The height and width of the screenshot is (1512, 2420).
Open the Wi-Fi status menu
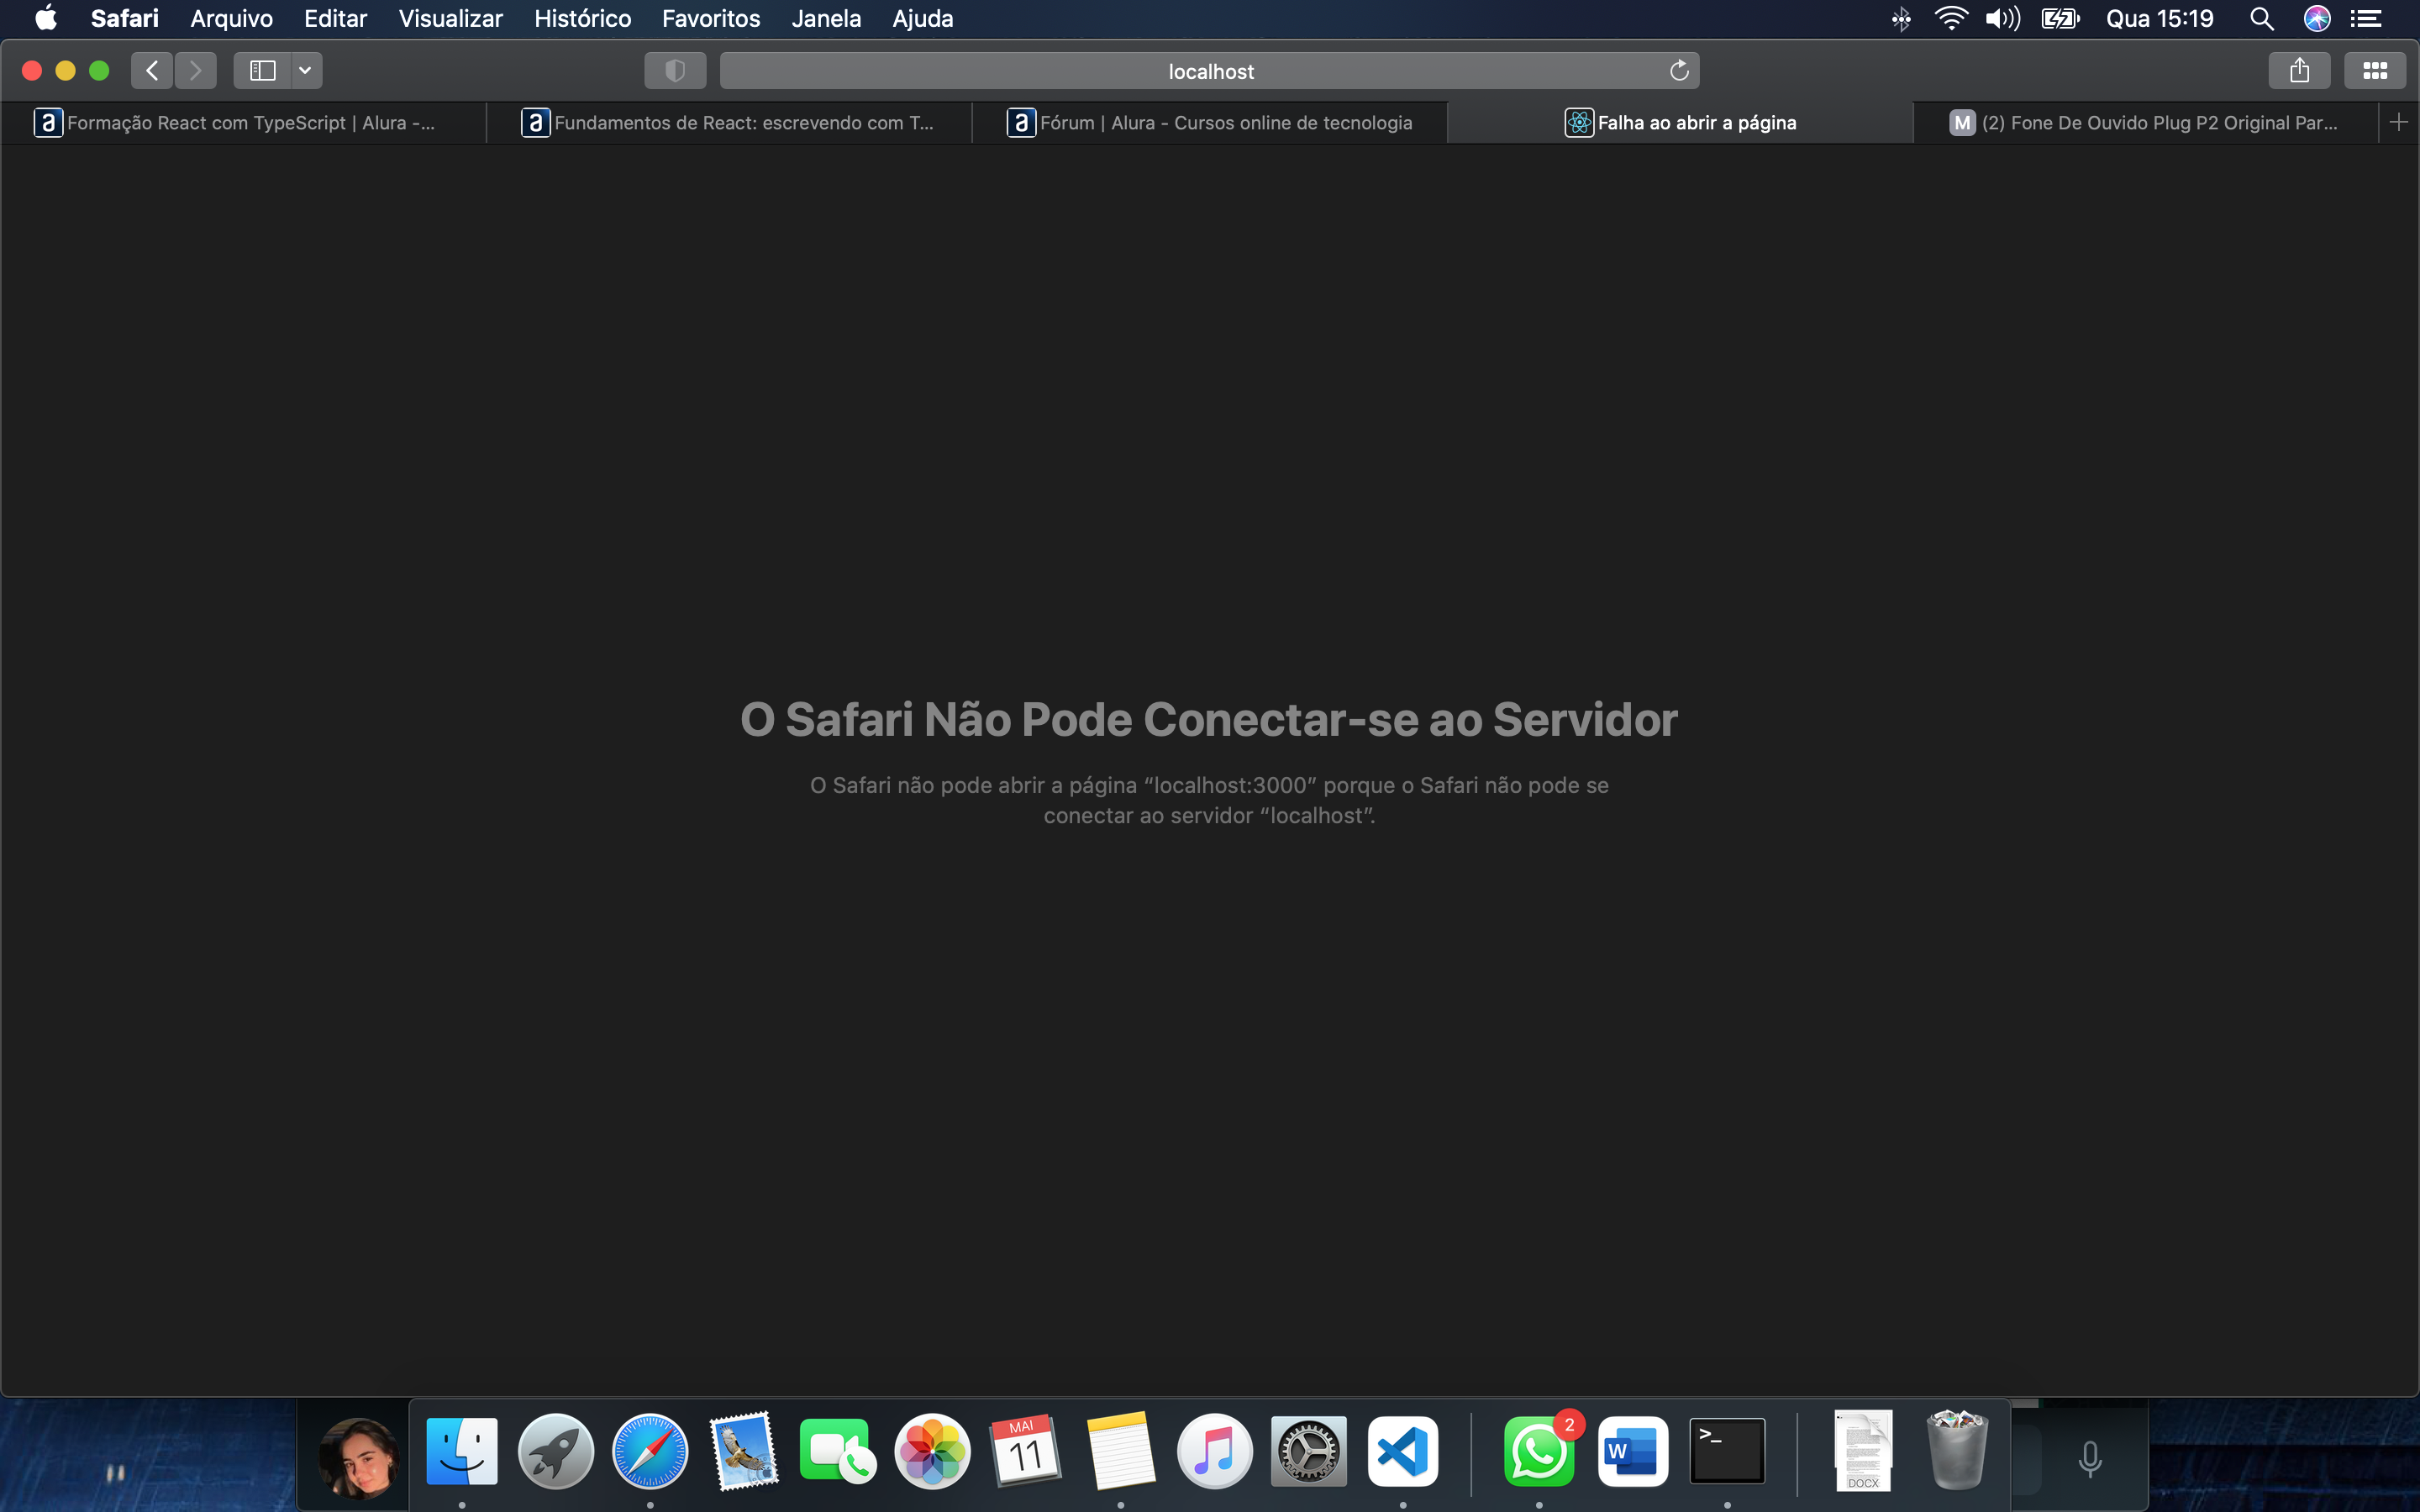[x=1951, y=18]
